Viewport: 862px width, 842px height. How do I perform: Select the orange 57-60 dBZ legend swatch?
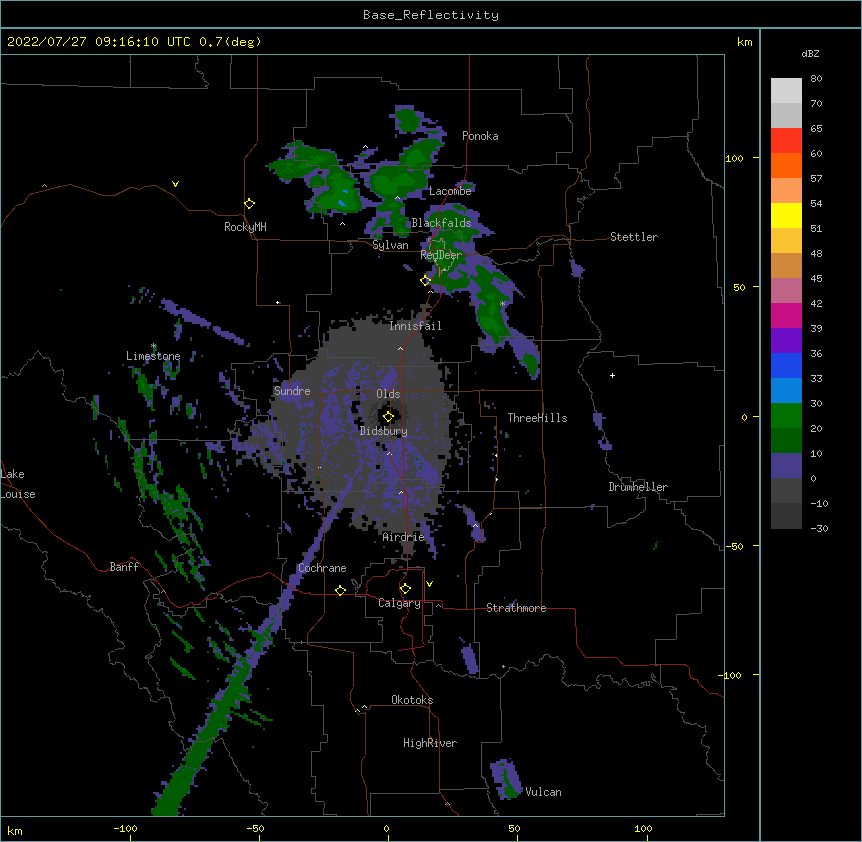[x=786, y=165]
